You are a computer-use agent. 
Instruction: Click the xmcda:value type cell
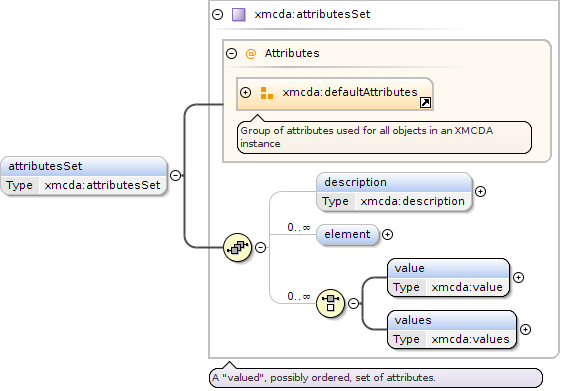pyautogui.click(x=467, y=287)
